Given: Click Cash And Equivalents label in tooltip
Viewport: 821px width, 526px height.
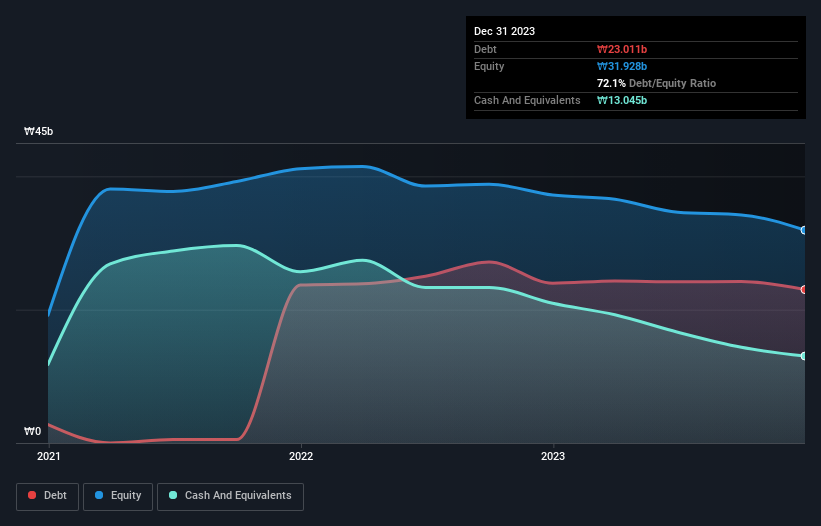Looking at the screenshot, I should coord(527,100).
